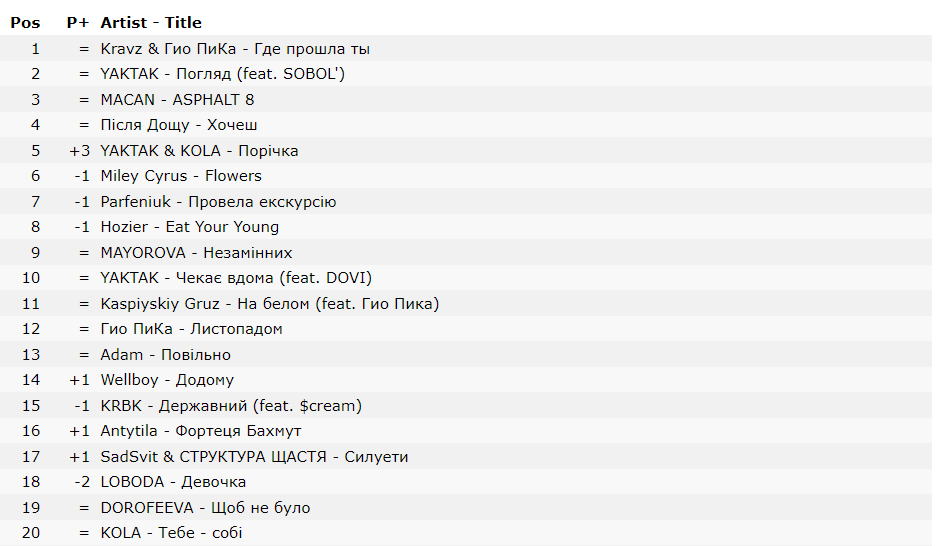Click MACAN - ASPHALT 8 title

point(177,100)
